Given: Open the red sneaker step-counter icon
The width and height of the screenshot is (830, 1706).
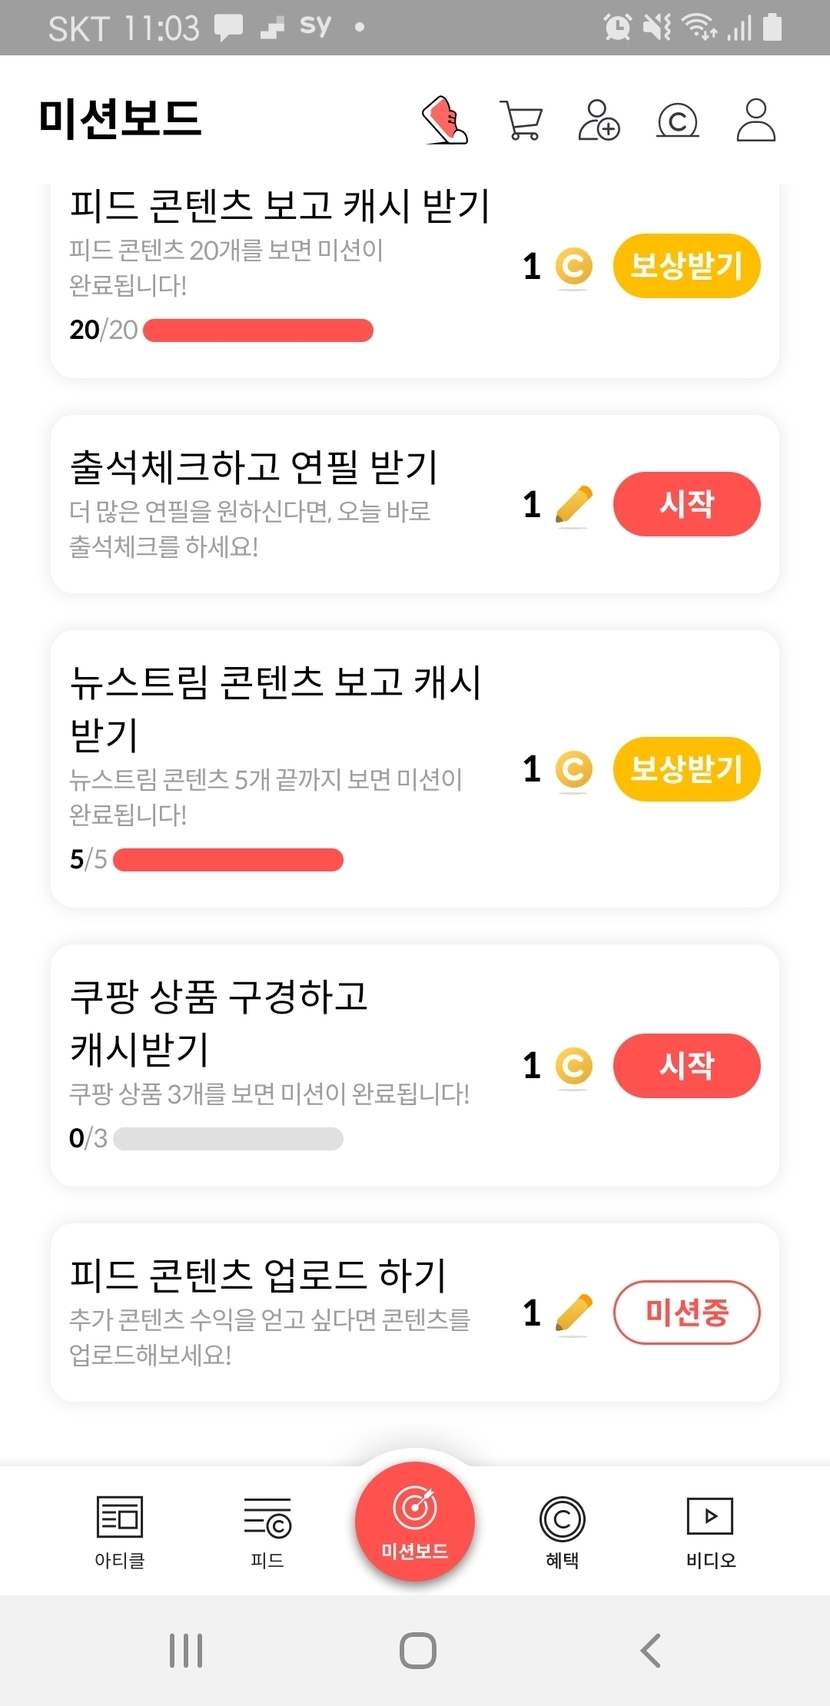Looking at the screenshot, I should coord(445,120).
